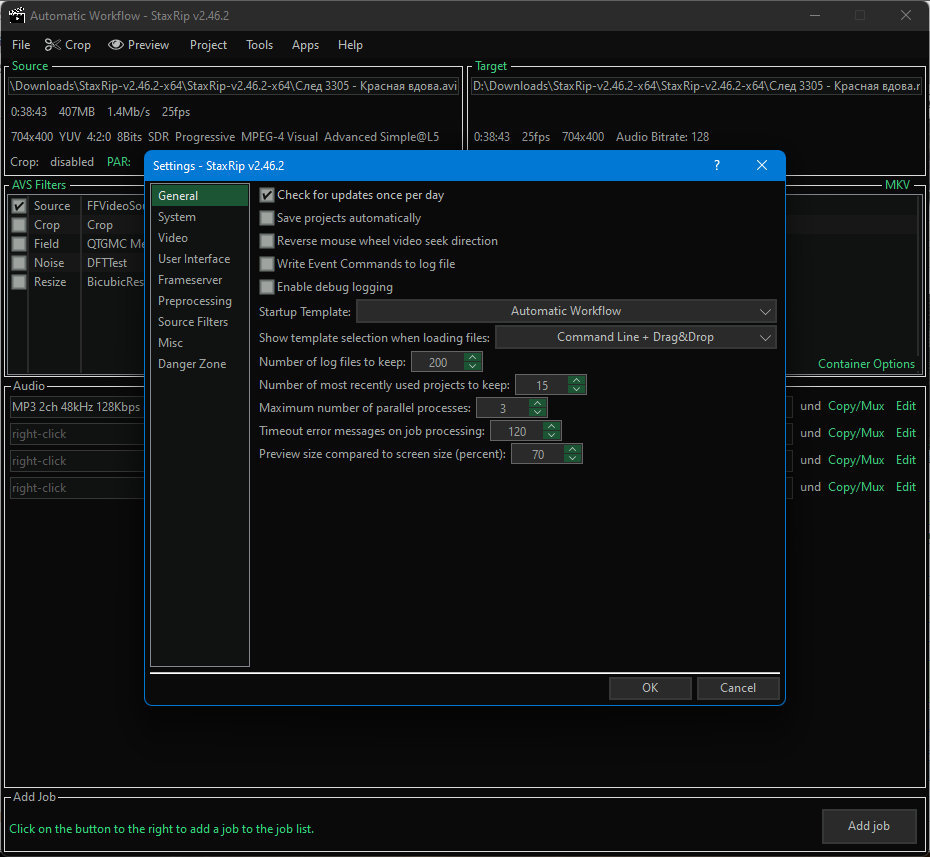
Task: Open Show template selection dropdown
Action: (635, 337)
